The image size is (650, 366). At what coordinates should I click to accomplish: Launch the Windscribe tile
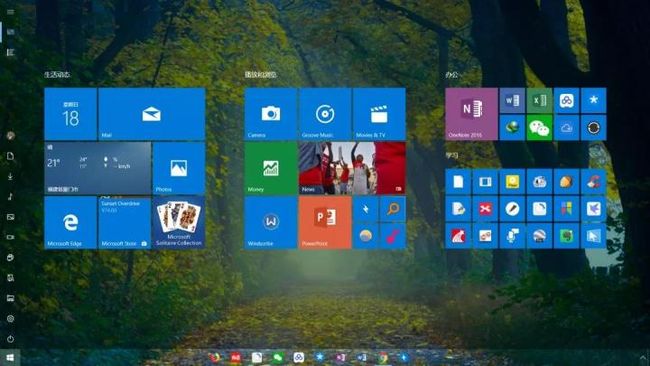271,223
